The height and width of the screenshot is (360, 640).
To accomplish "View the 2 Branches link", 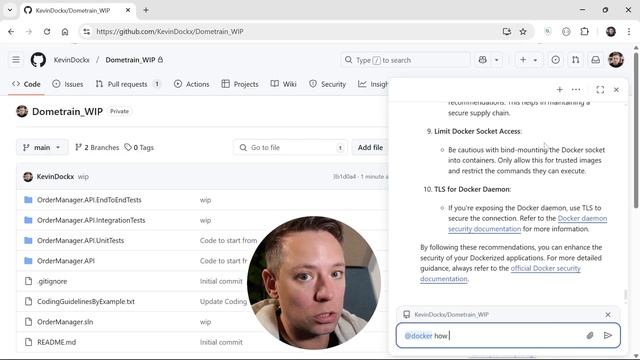I will click(x=97, y=147).
